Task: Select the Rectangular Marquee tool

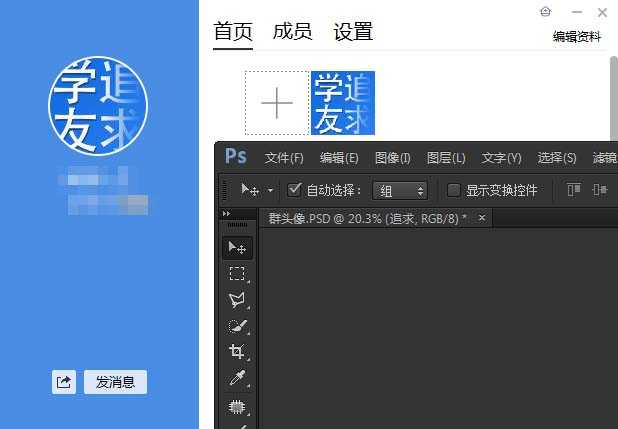Action: click(237, 273)
